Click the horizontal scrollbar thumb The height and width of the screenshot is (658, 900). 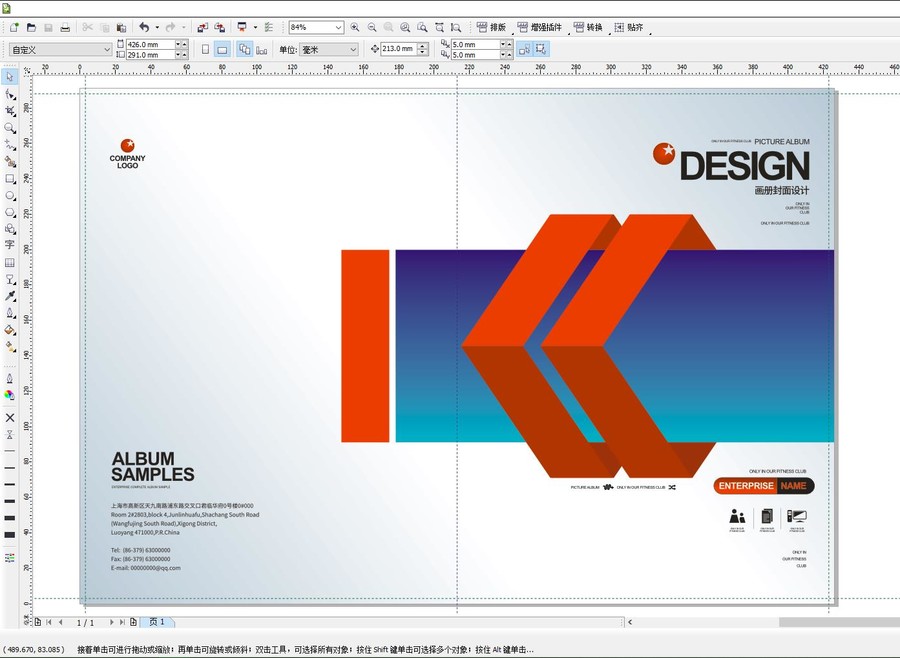(839, 622)
